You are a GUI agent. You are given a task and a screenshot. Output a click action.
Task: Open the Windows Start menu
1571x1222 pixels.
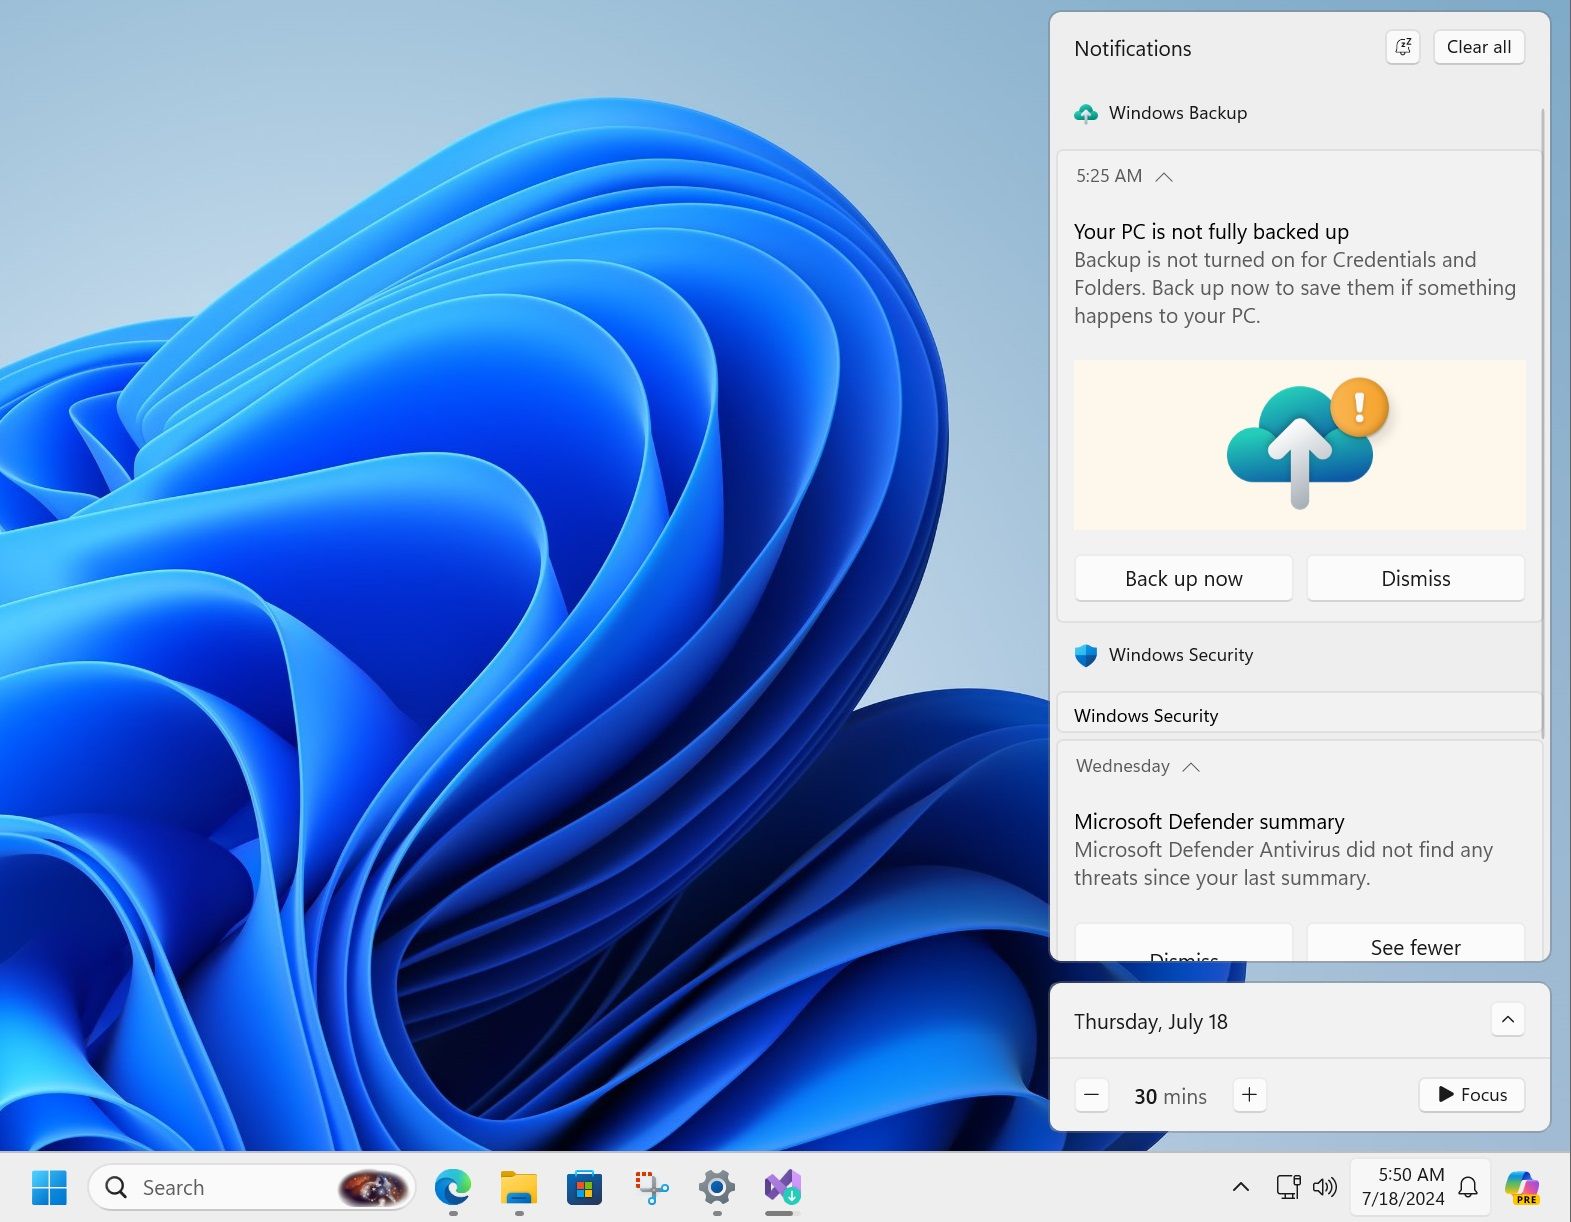point(49,1187)
